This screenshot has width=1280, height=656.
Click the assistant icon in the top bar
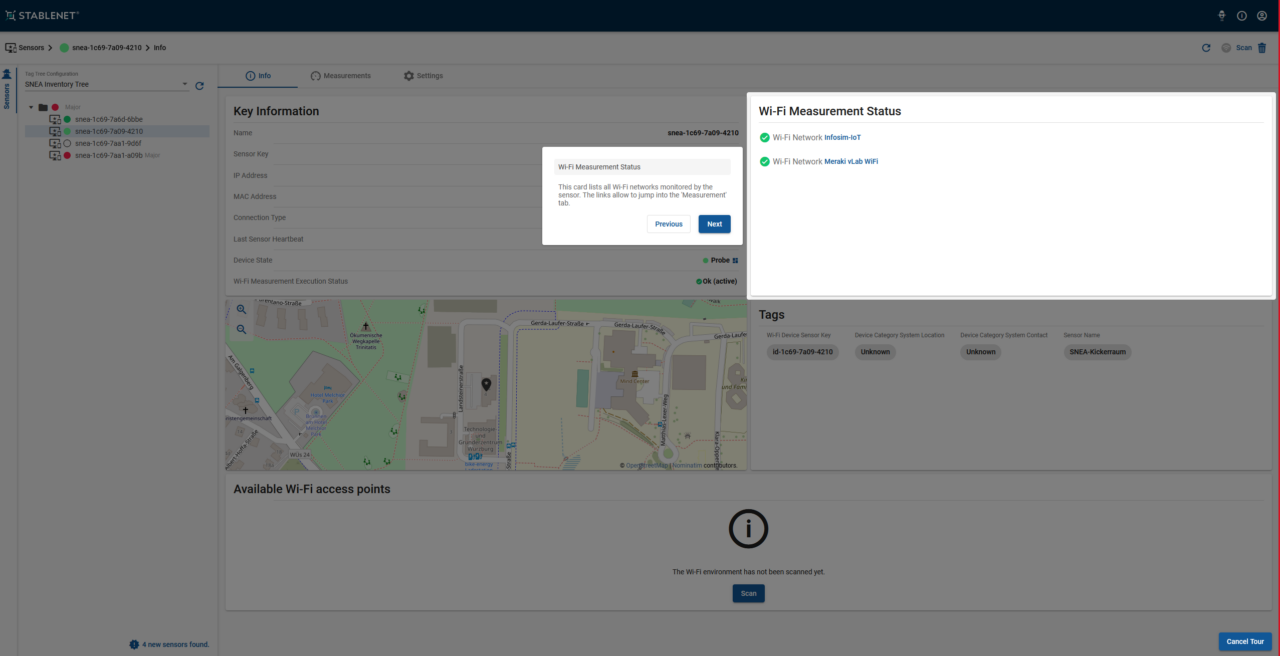tap(1221, 16)
